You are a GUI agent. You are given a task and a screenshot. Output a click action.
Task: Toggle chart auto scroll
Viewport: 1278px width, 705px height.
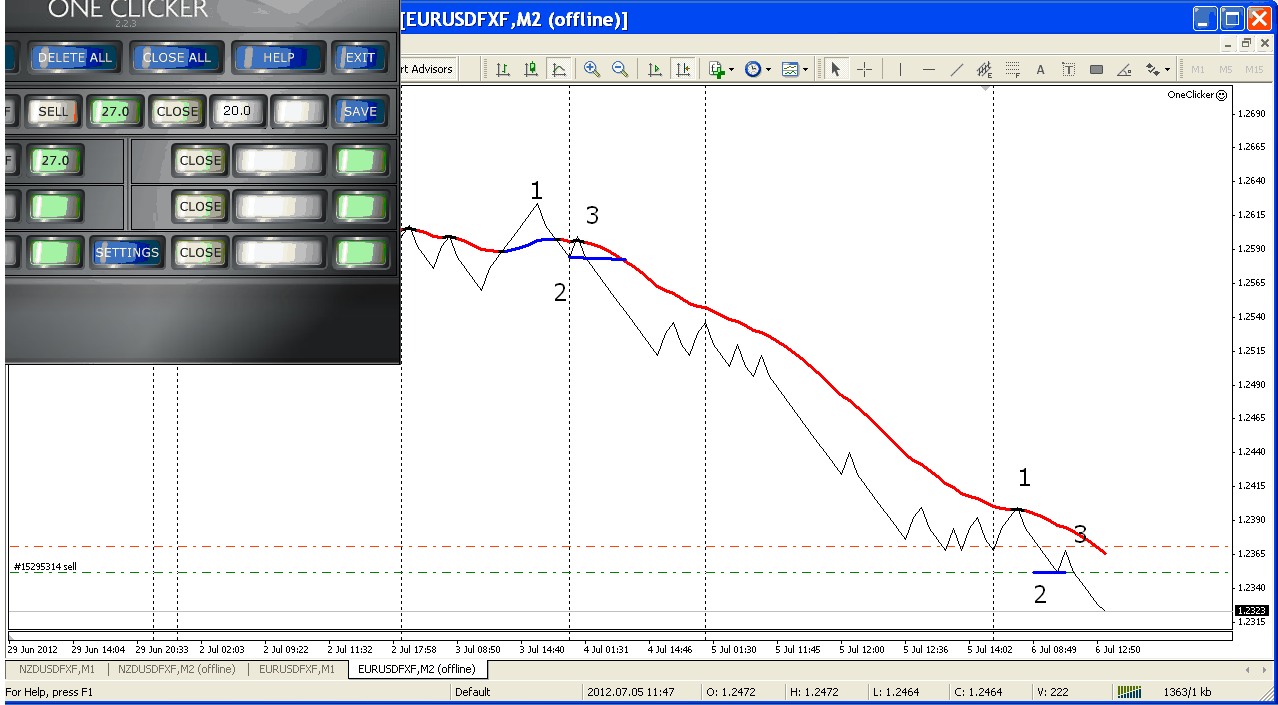tap(655, 69)
